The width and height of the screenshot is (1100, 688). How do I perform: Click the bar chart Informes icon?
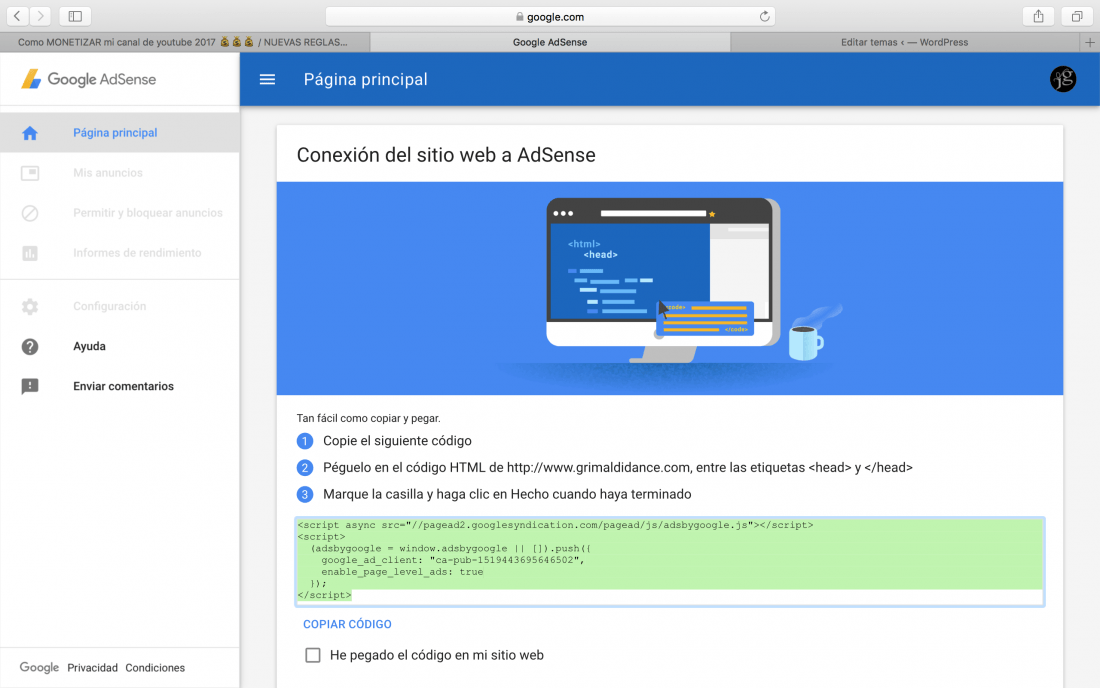29,253
